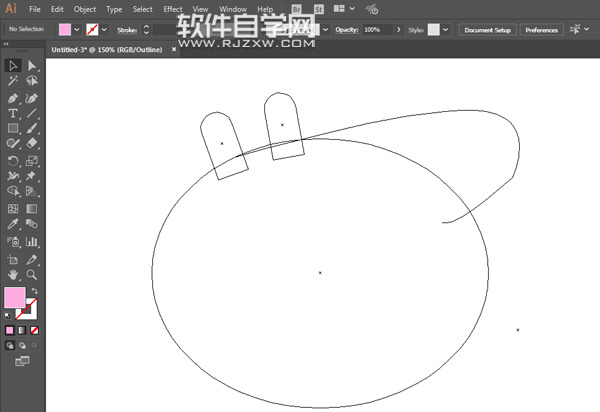Switch to Untitled-3 document tab
Screen dimensions: 600x412
pyautogui.click(x=107, y=50)
